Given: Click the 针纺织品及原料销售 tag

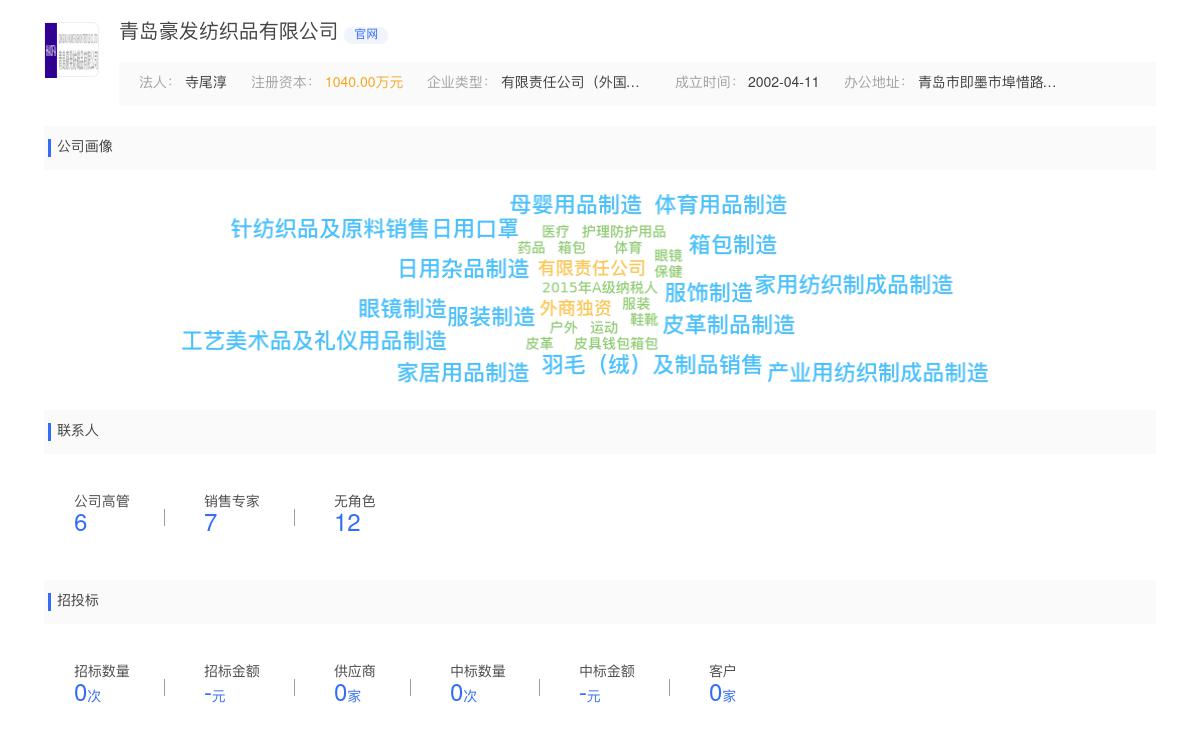Looking at the screenshot, I should point(330,229).
